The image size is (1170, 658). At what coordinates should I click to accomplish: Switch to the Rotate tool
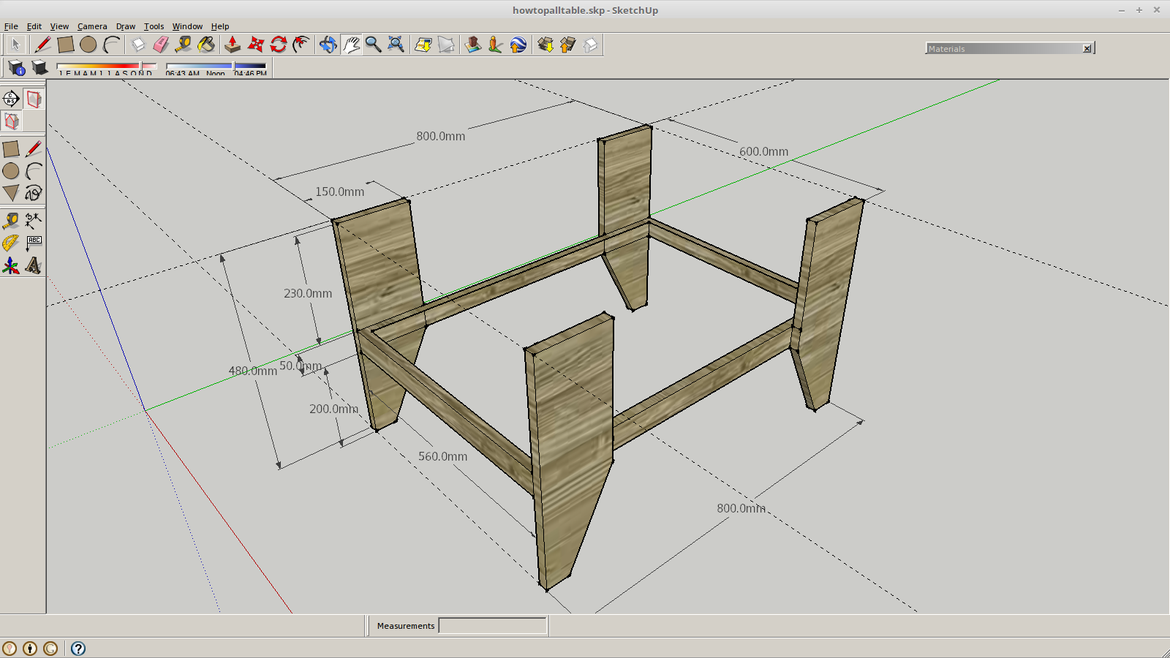(x=277, y=44)
